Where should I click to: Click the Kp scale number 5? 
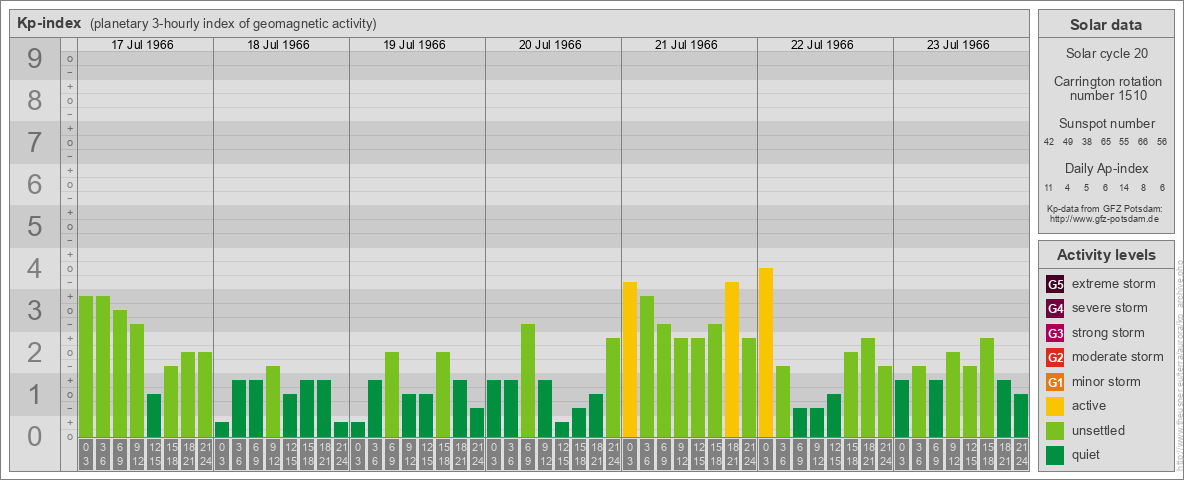coord(35,226)
